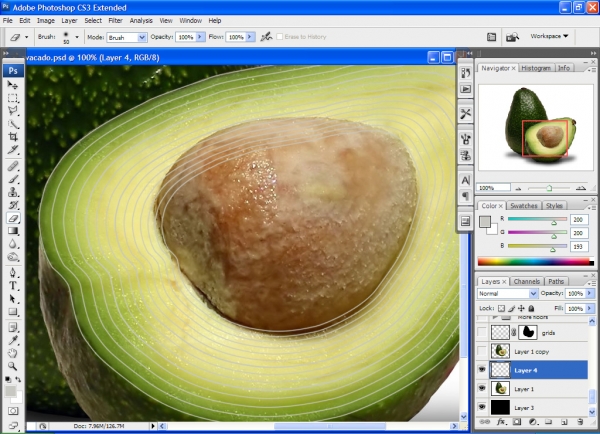
Task: Open the Filter menu
Action: [x=115, y=21]
